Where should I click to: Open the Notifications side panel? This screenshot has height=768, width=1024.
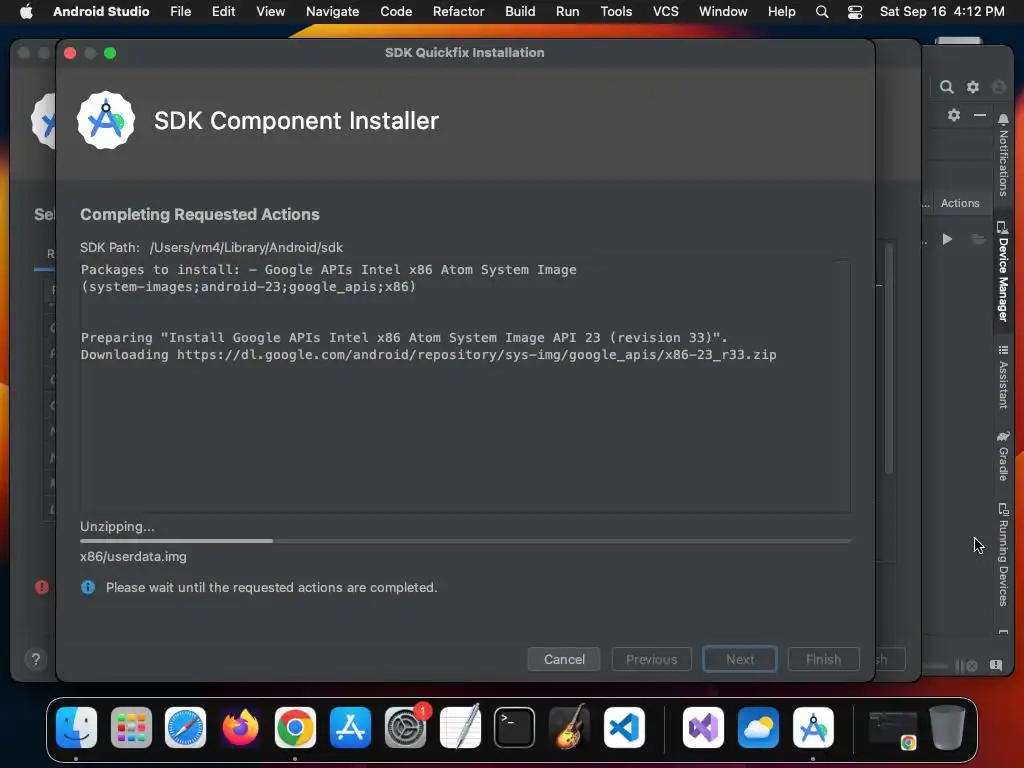click(x=1003, y=155)
